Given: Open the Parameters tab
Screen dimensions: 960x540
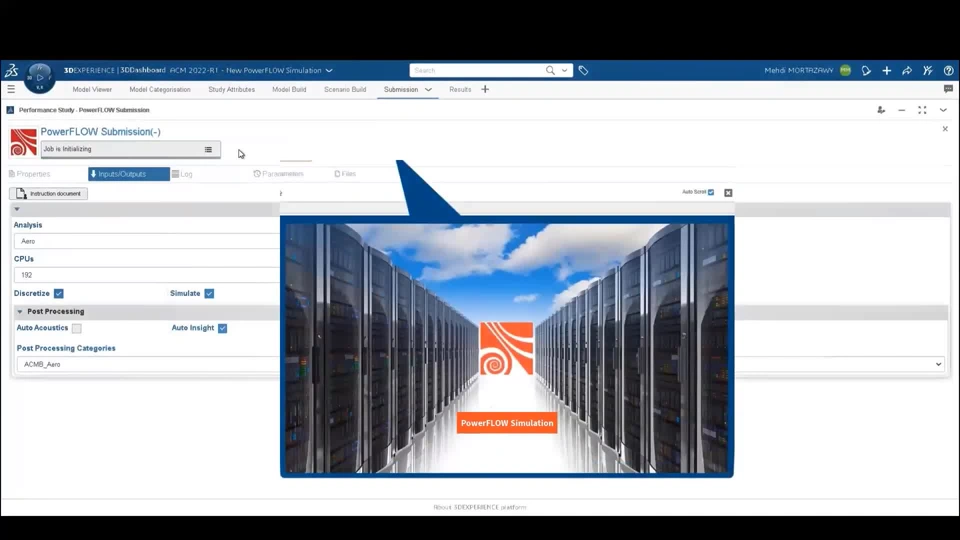Looking at the screenshot, I should pos(279,174).
